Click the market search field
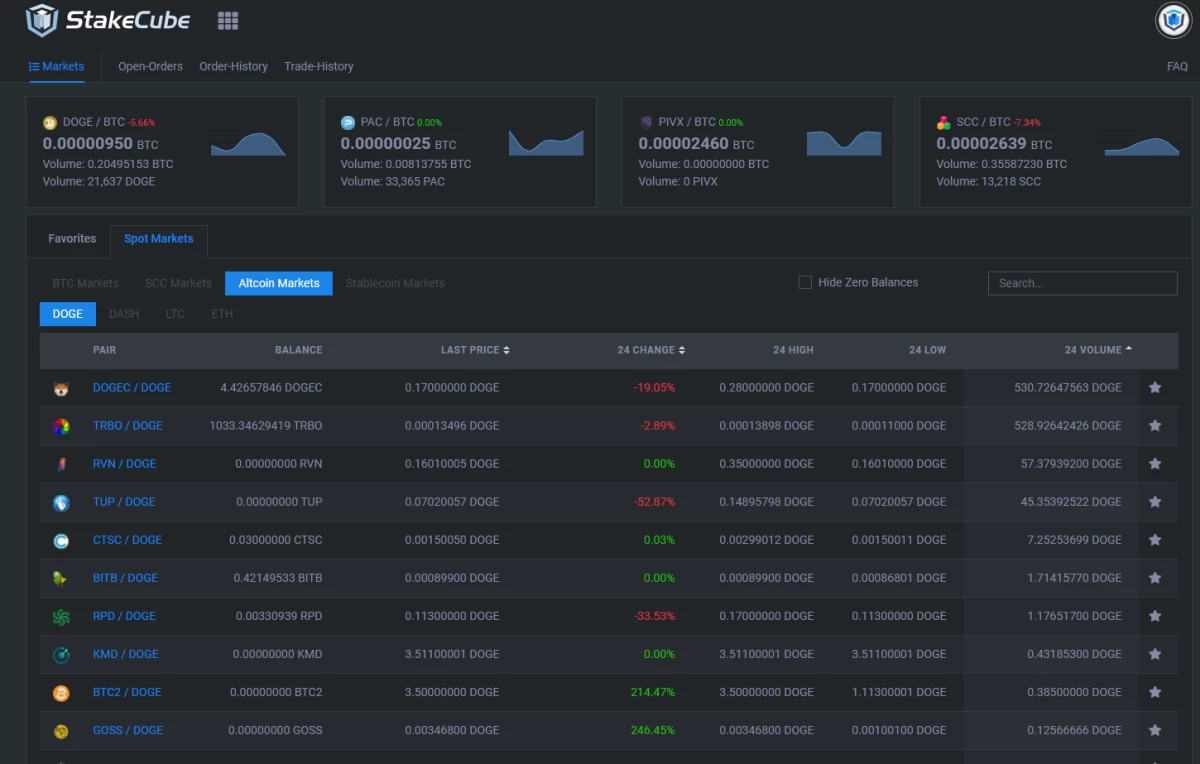 1082,283
